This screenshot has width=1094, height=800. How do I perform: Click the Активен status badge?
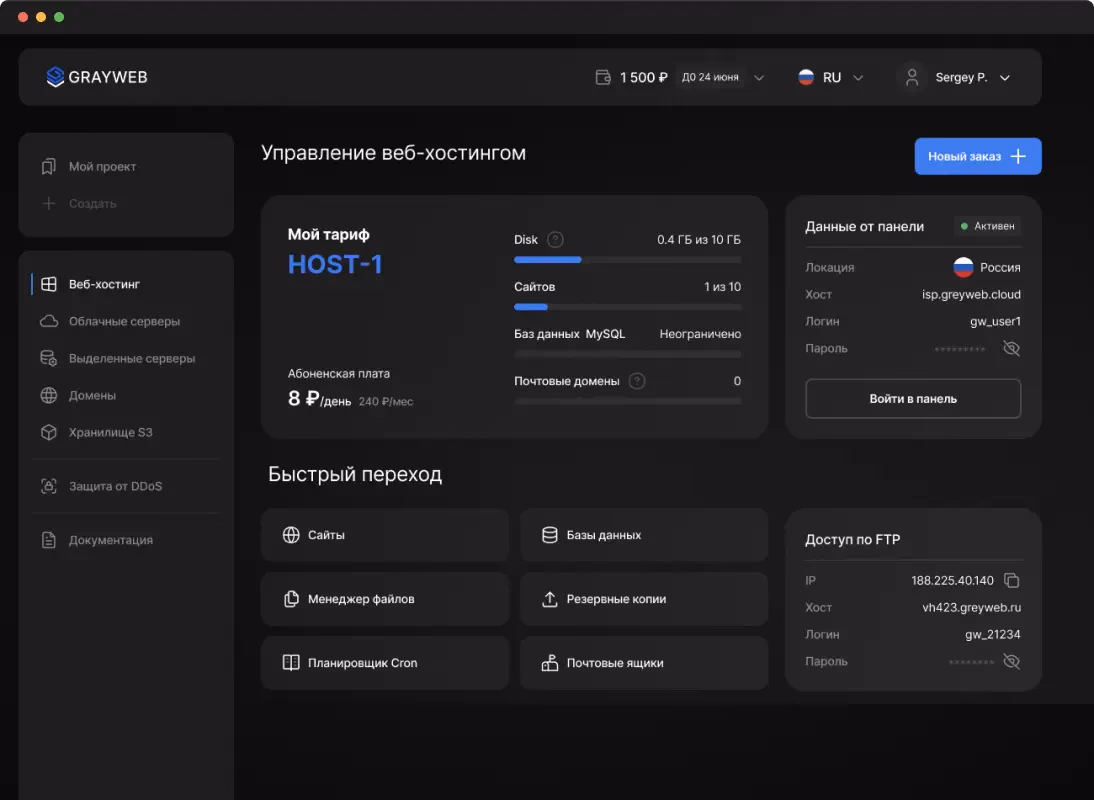tap(987, 226)
